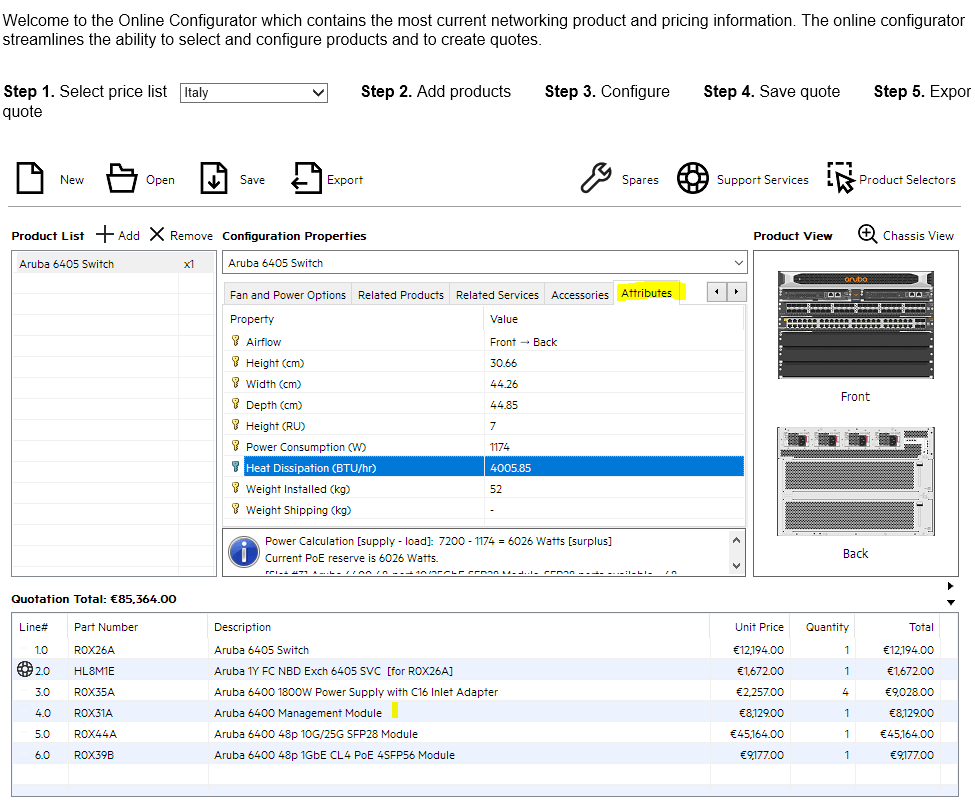Click the Unit Price column header
Screen dimensions: 975x803
[759, 627]
